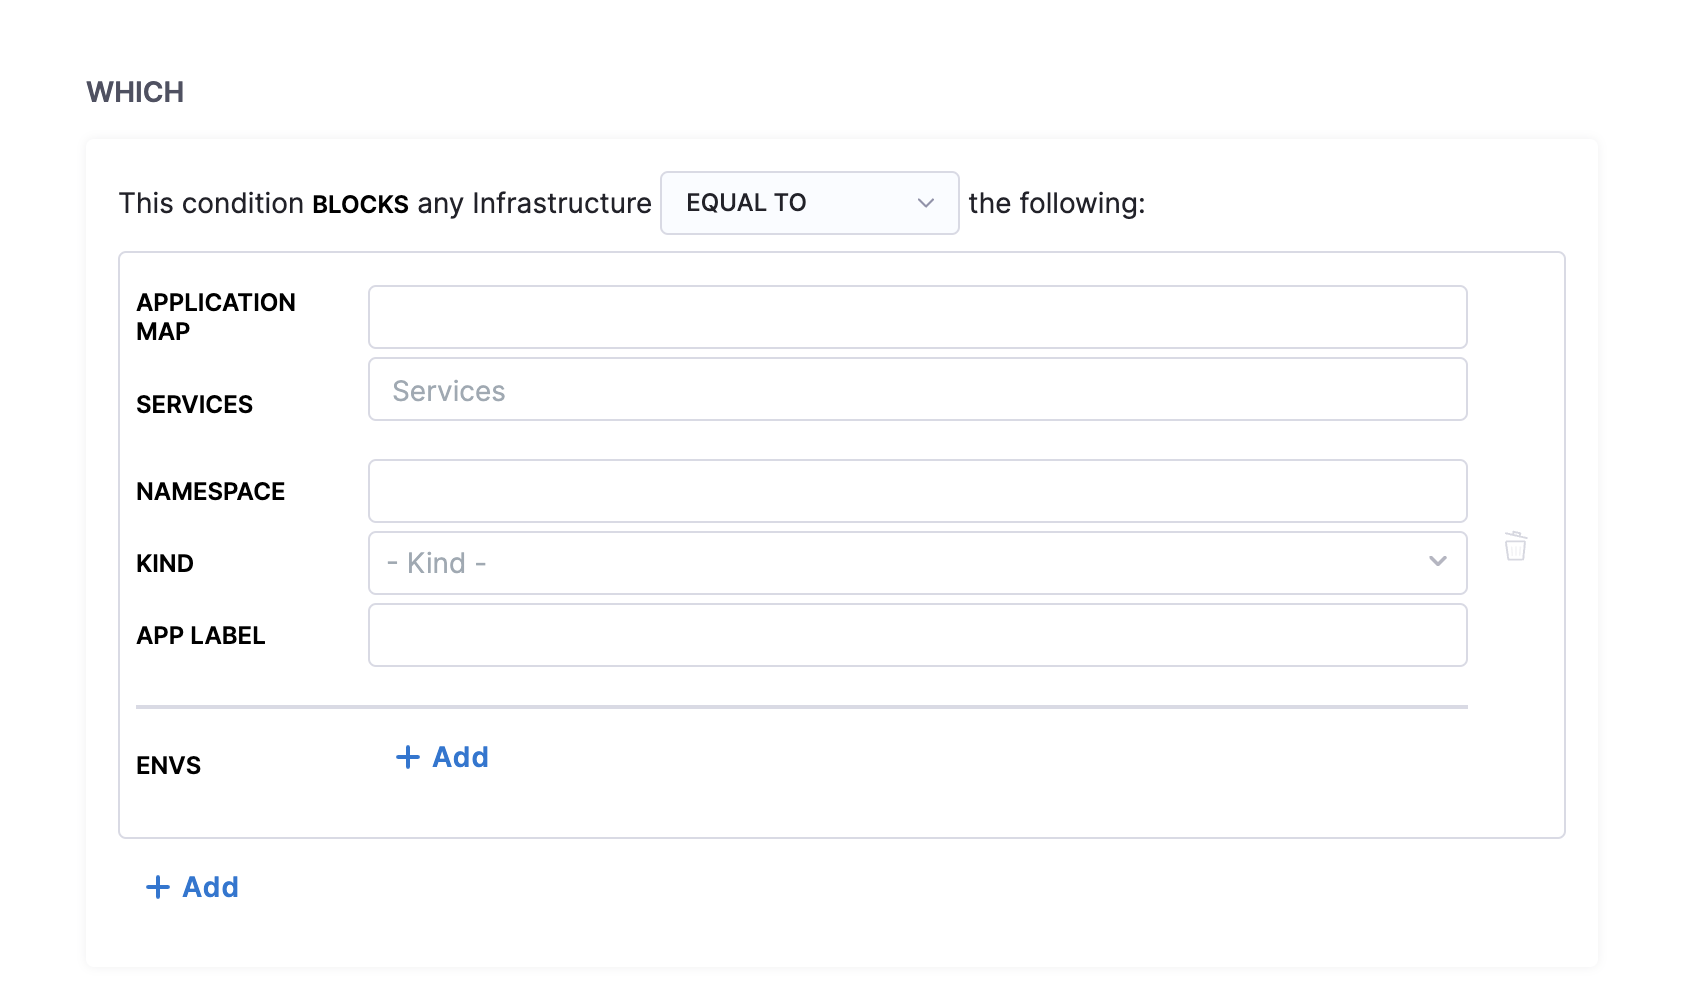The image size is (1682, 991).
Task: Focus the Application Map input field
Action: [917, 317]
